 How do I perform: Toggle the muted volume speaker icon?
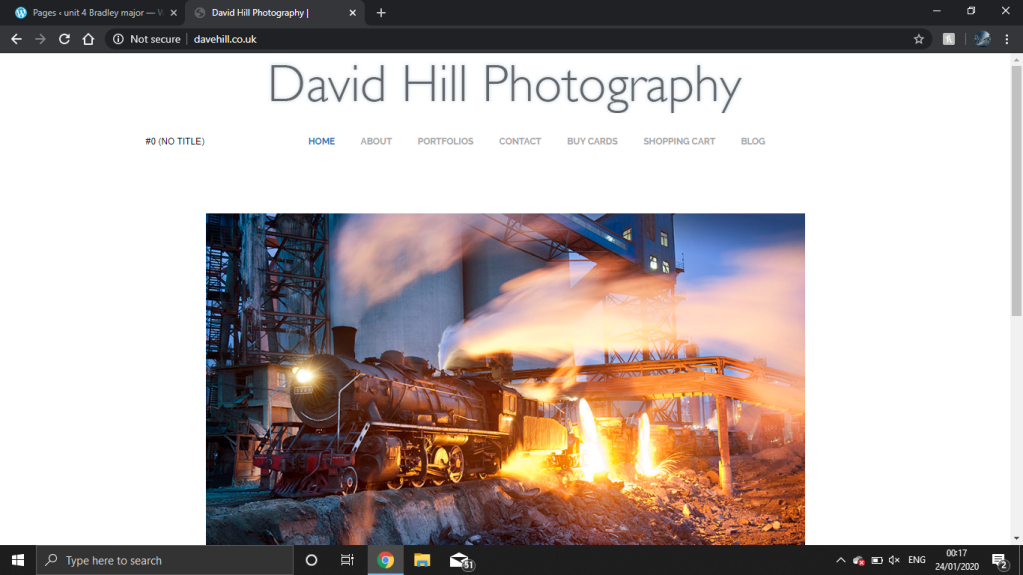[x=894, y=560]
